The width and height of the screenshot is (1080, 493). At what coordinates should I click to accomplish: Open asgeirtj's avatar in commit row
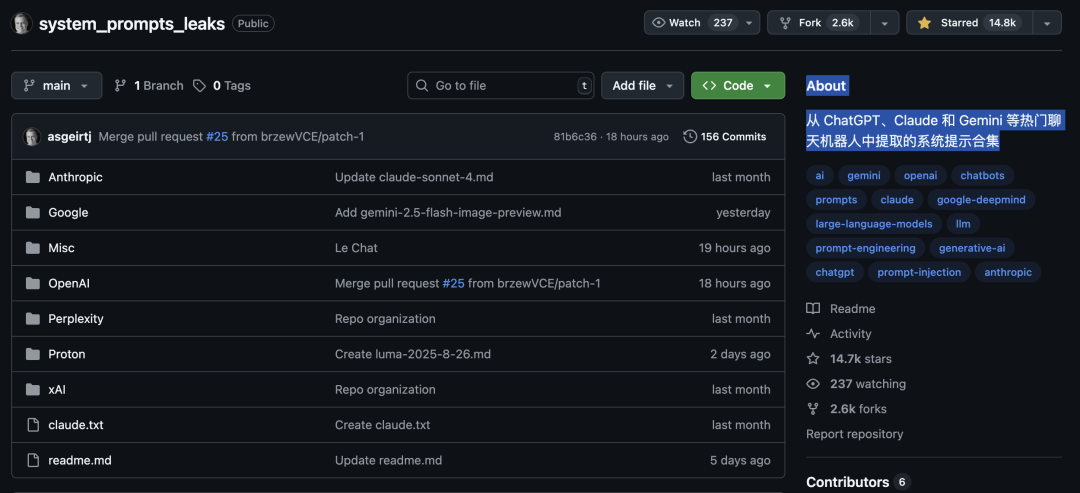point(32,137)
